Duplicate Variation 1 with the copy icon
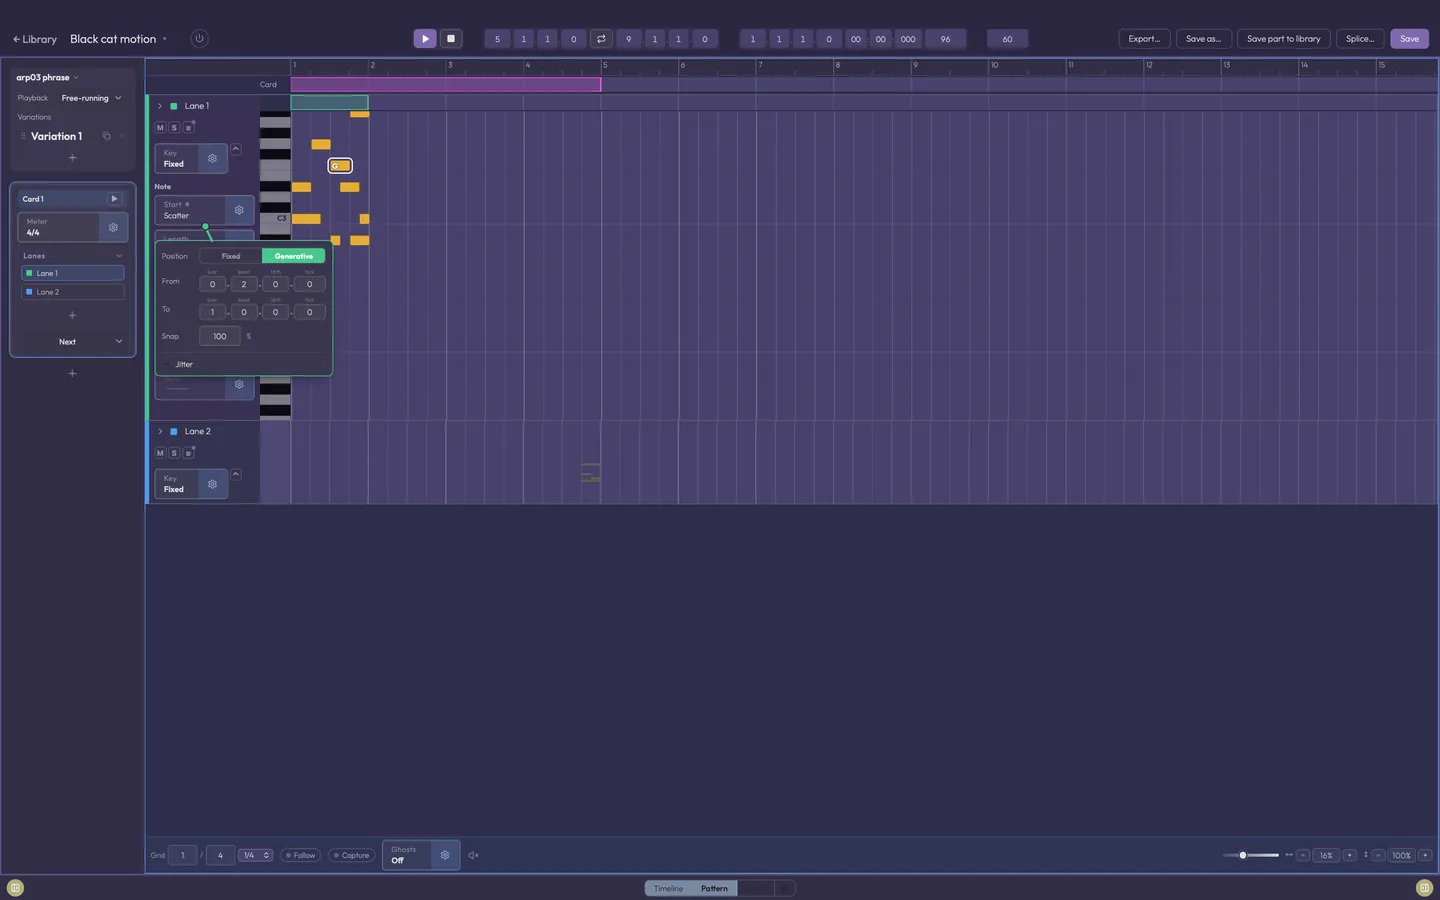The width and height of the screenshot is (1440, 900). tap(107, 136)
